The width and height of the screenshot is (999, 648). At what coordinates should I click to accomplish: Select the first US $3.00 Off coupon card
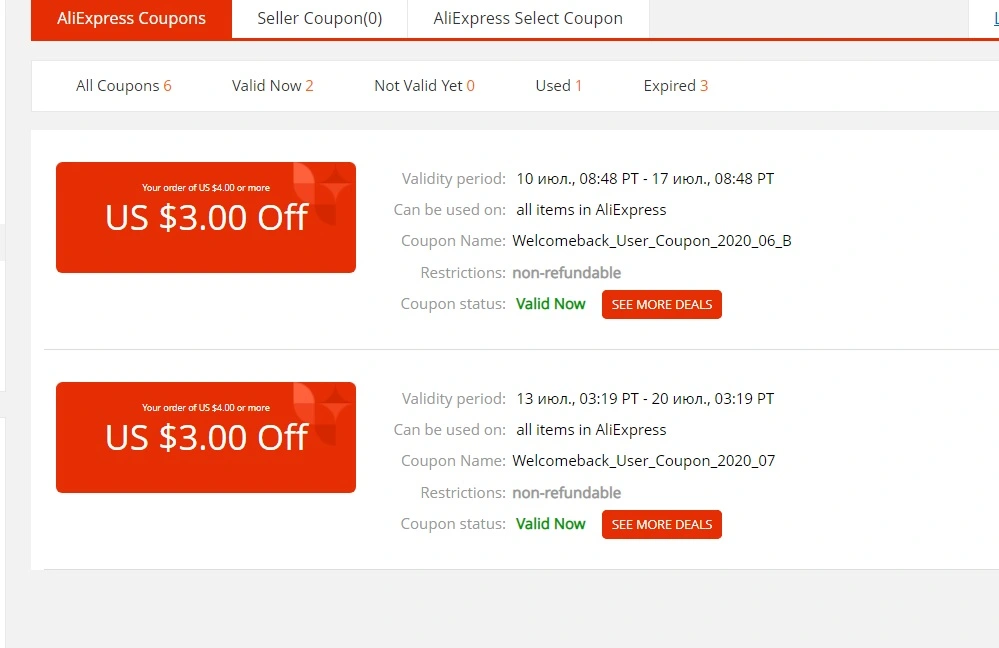(x=206, y=217)
